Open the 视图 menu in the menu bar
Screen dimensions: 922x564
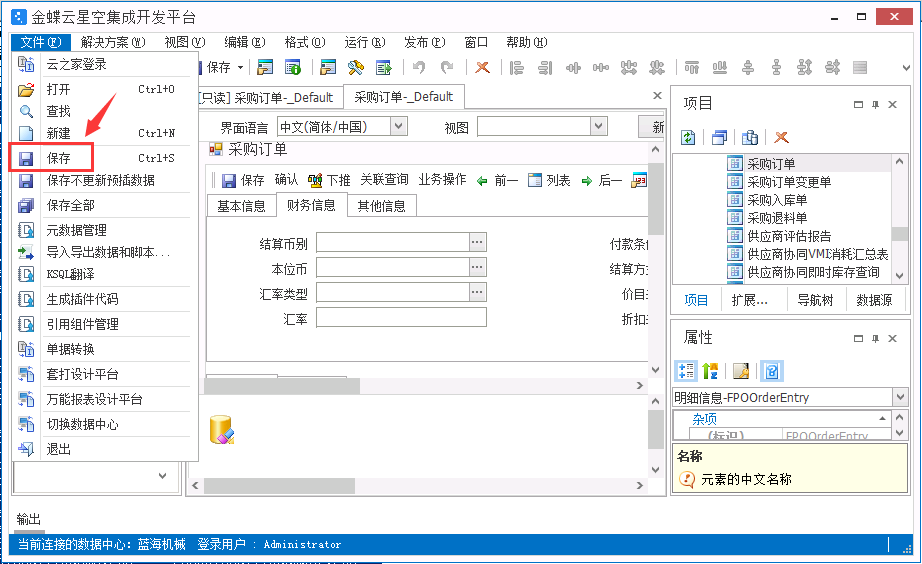pos(185,42)
